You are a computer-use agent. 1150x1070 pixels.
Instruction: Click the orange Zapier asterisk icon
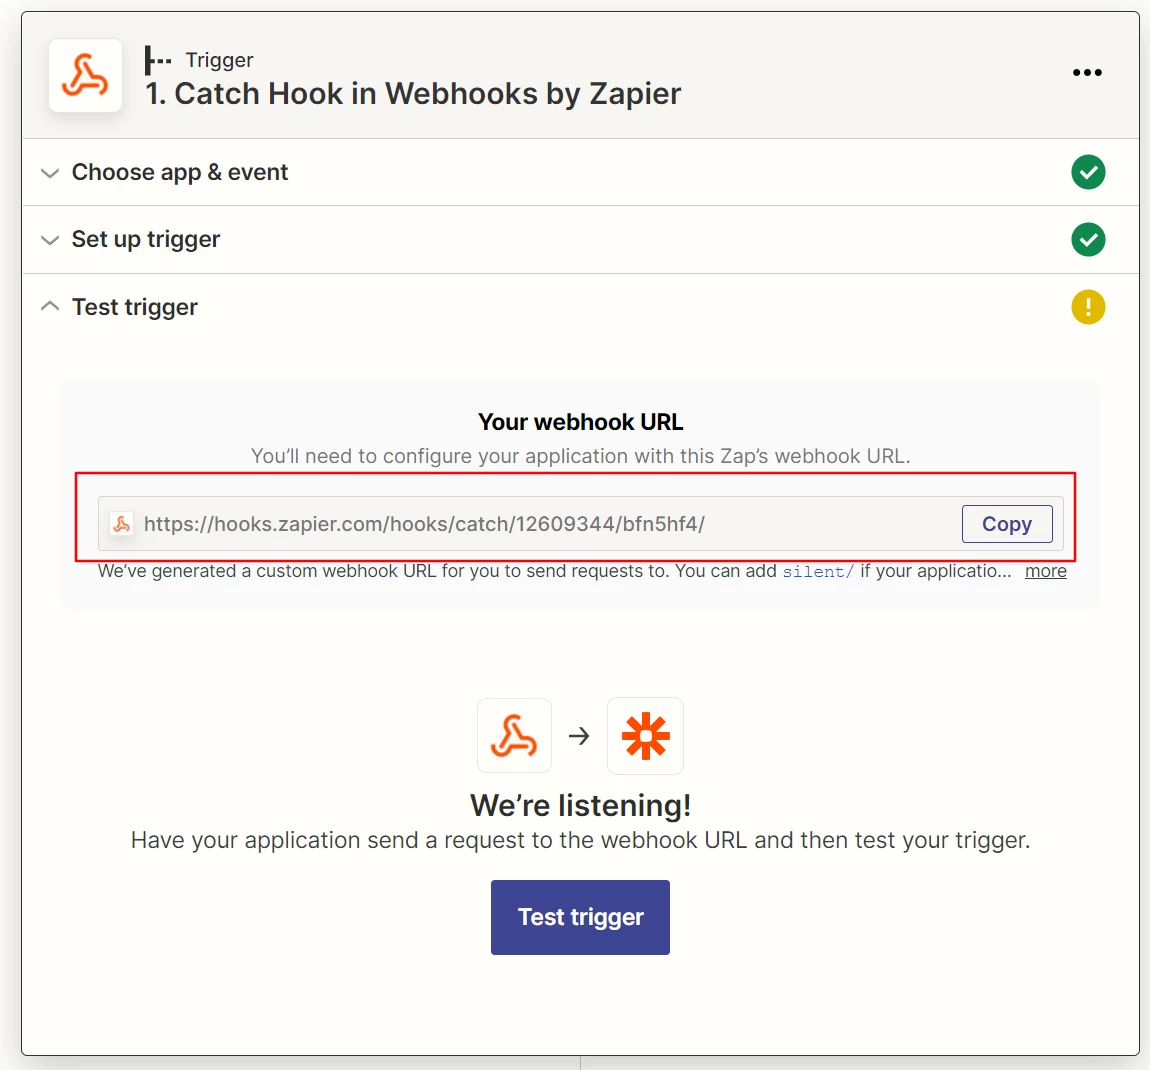[x=645, y=736]
